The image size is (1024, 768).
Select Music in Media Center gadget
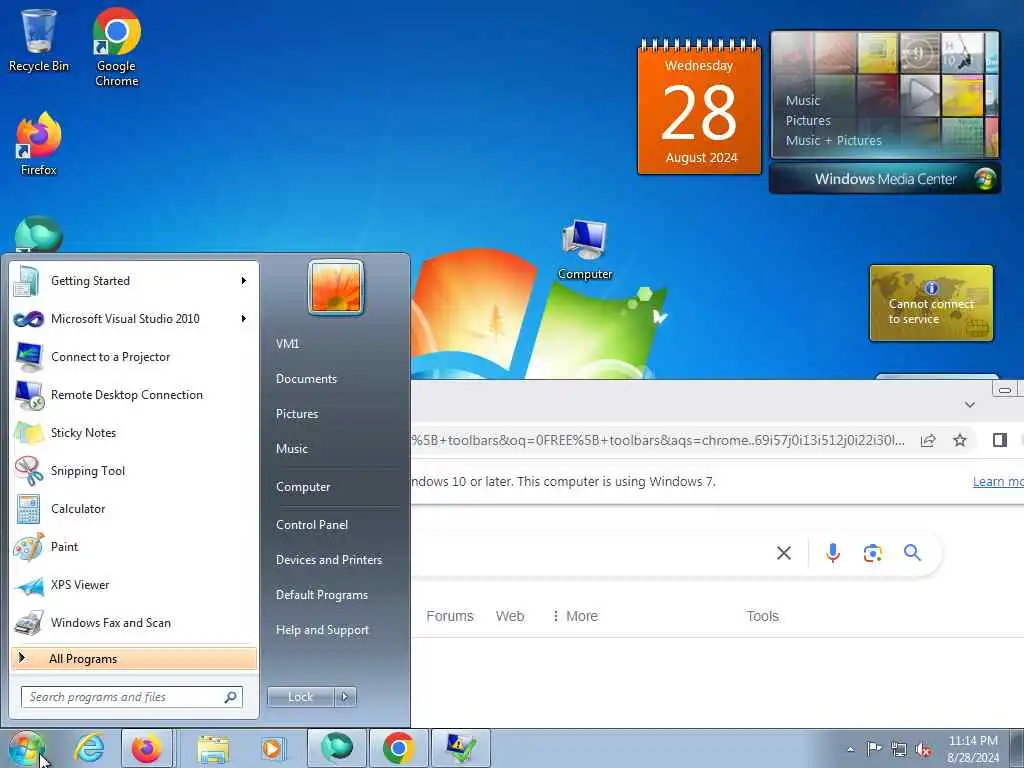click(x=803, y=101)
